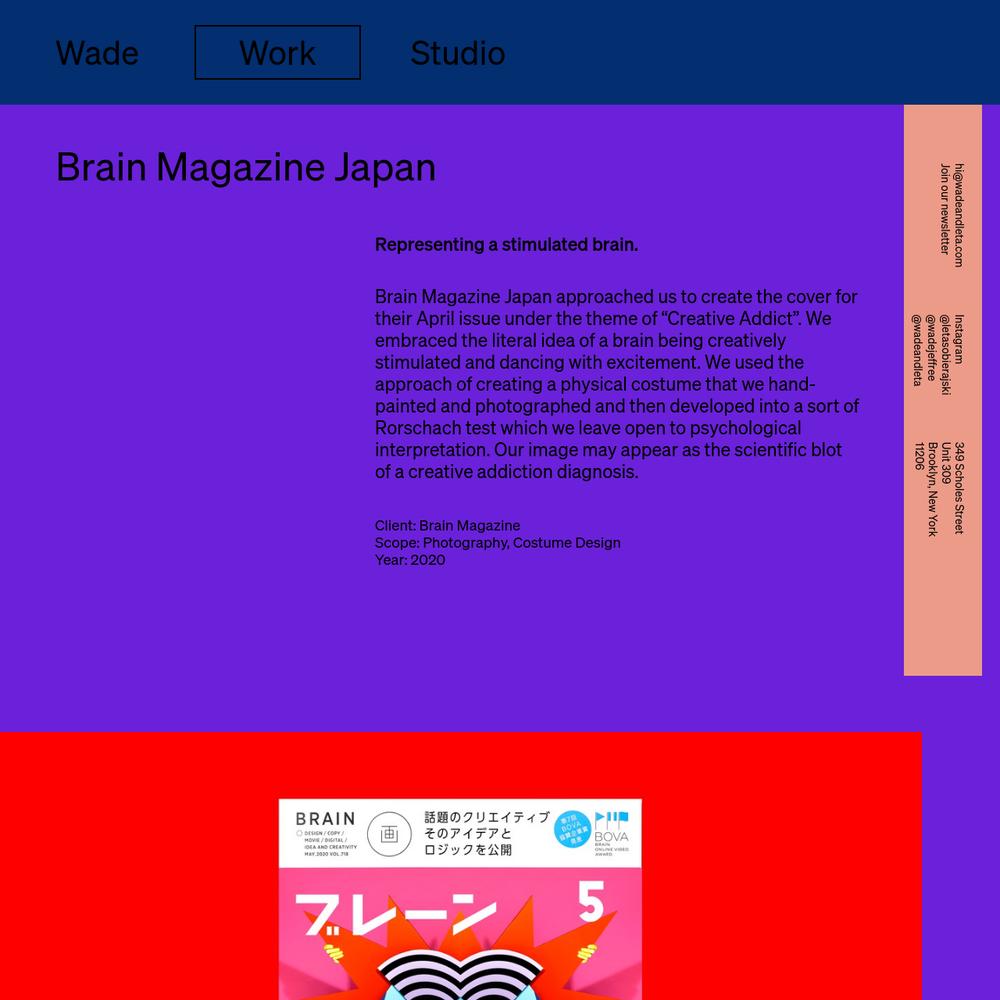Select the Work tab in the navigation
Viewport: 1000px width, 1000px height.
point(277,52)
